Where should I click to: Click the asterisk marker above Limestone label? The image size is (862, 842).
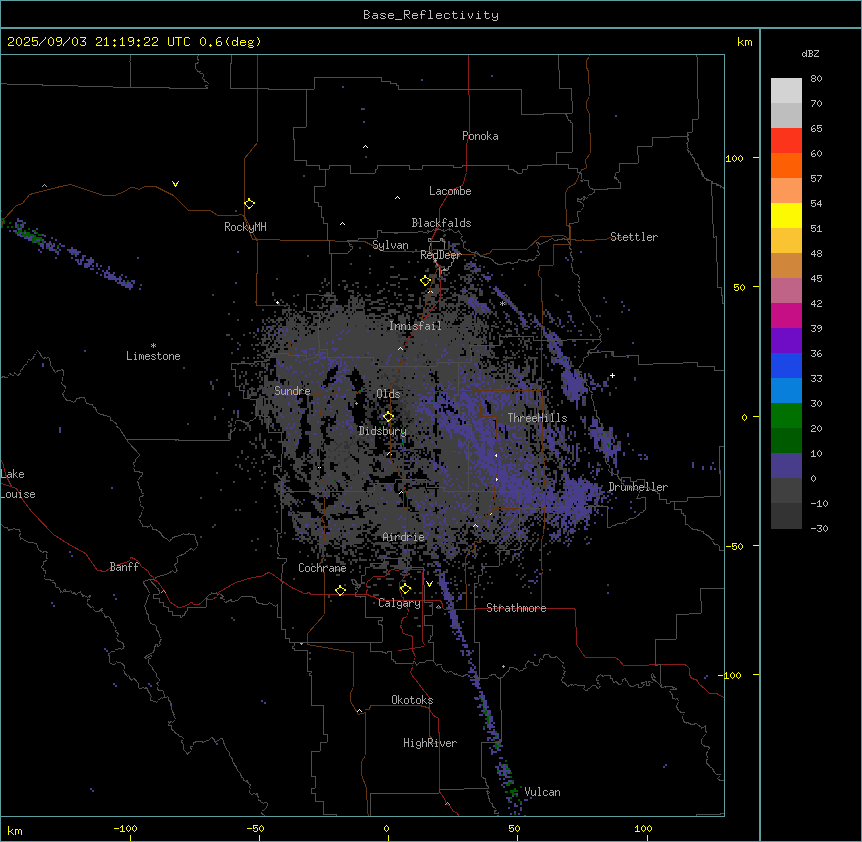(153, 346)
